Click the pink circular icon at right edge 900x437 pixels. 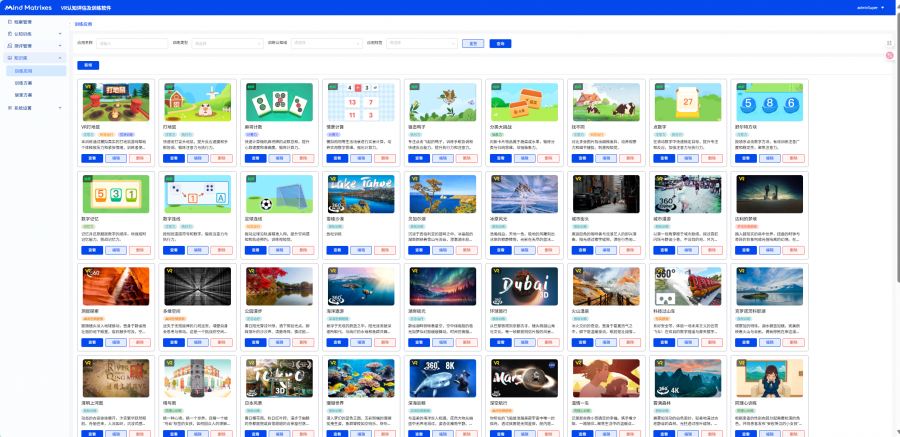[x=889, y=56]
